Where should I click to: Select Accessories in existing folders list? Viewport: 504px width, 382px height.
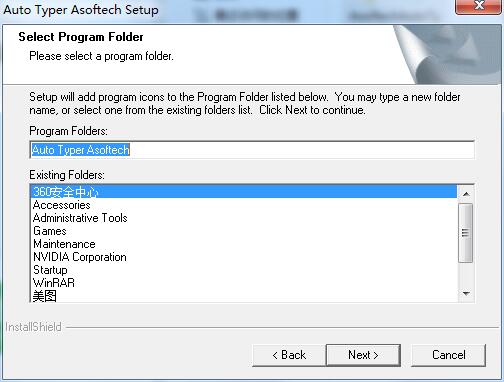click(244, 205)
